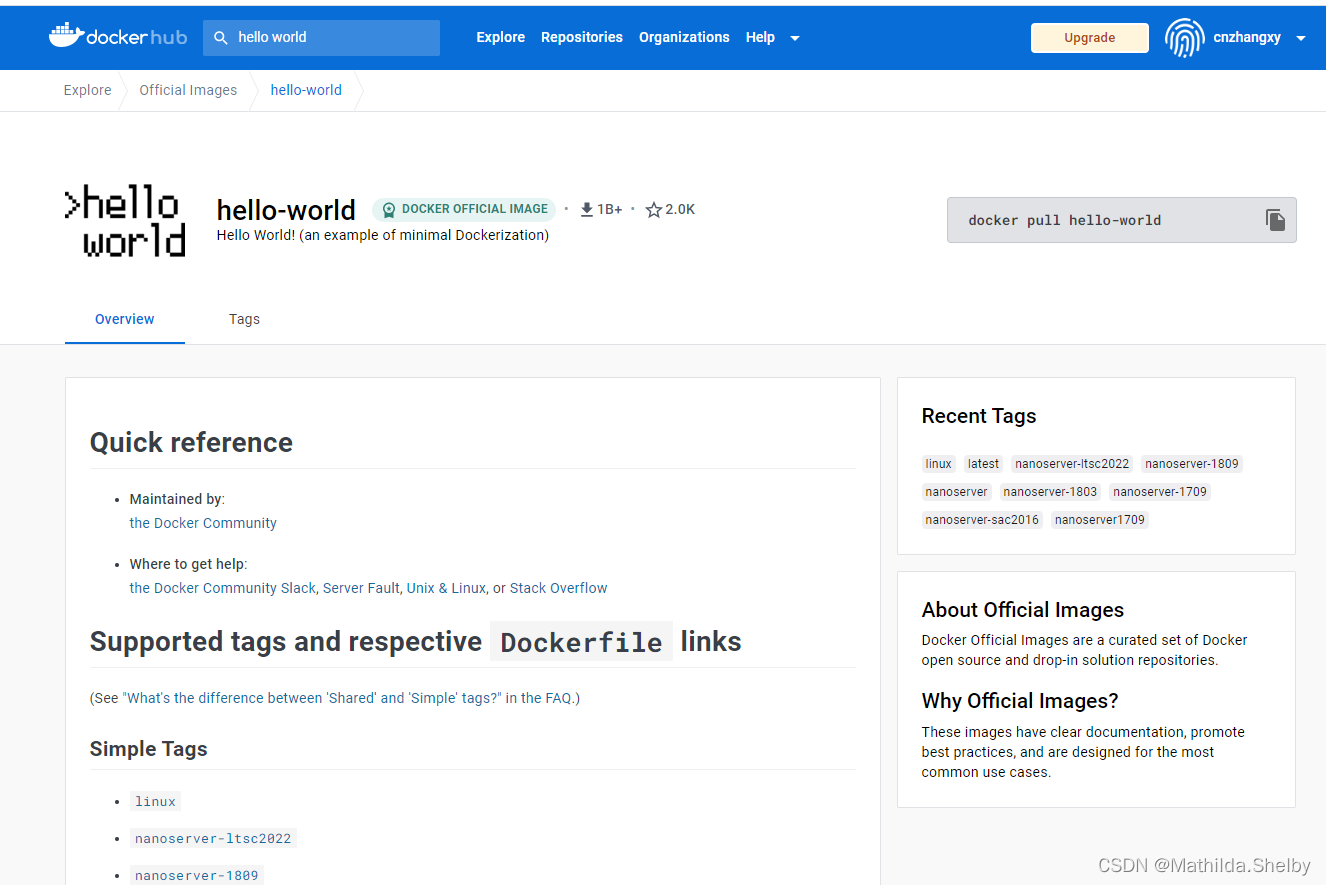This screenshot has width=1326, height=885.
Task: Click the docker pull hello-world command box
Action: [x=1122, y=220]
